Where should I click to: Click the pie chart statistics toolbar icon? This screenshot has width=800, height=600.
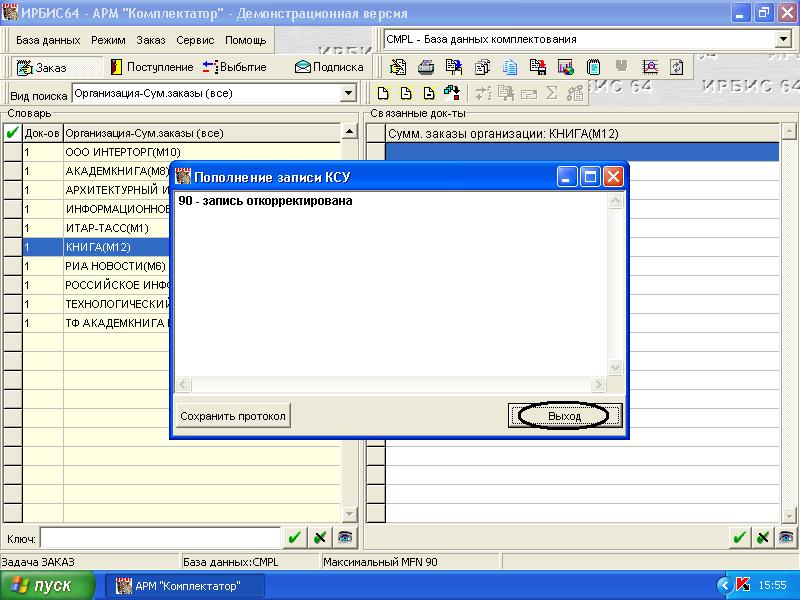pyautogui.click(x=566, y=68)
